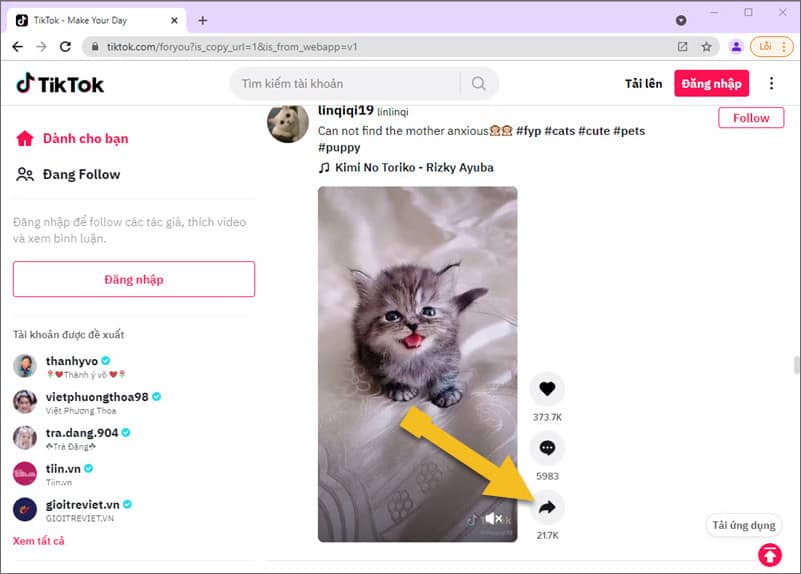Click the heart like icon on video
The width and height of the screenshot is (801, 574).
[x=546, y=388]
